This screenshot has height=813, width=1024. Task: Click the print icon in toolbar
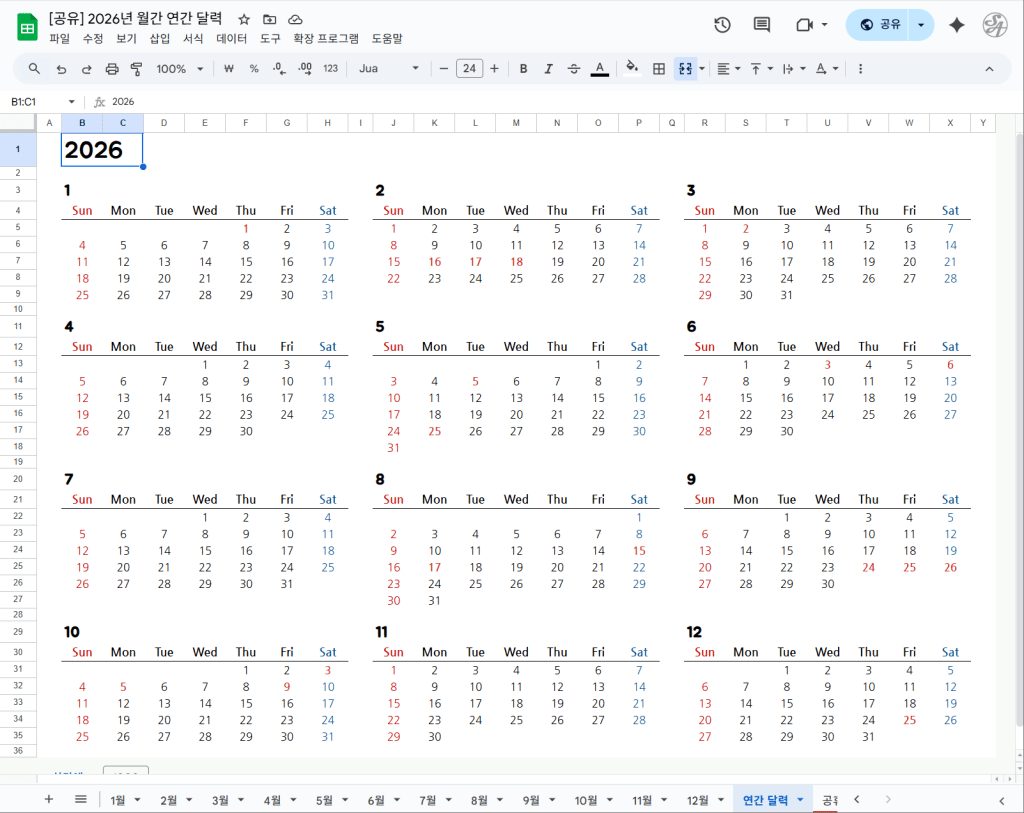coord(112,69)
